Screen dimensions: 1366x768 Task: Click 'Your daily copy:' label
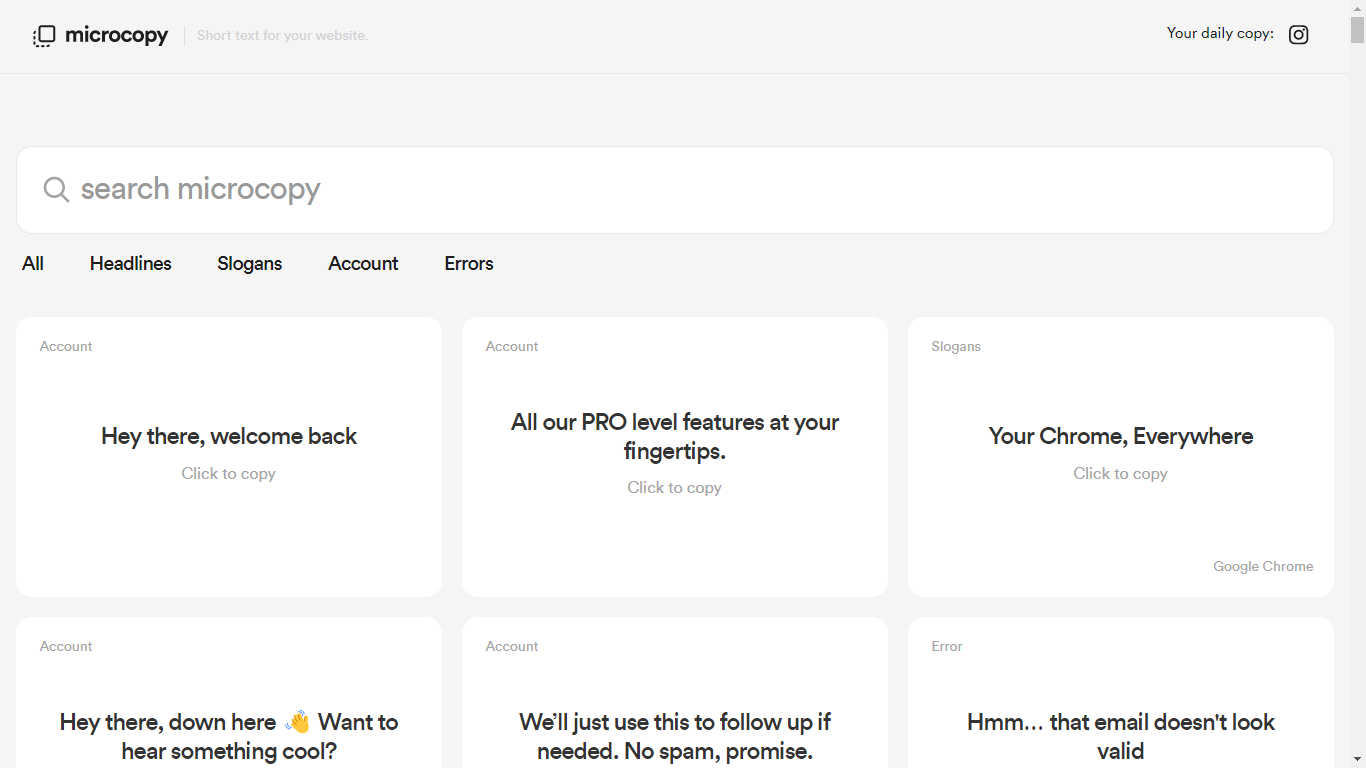[1220, 33]
